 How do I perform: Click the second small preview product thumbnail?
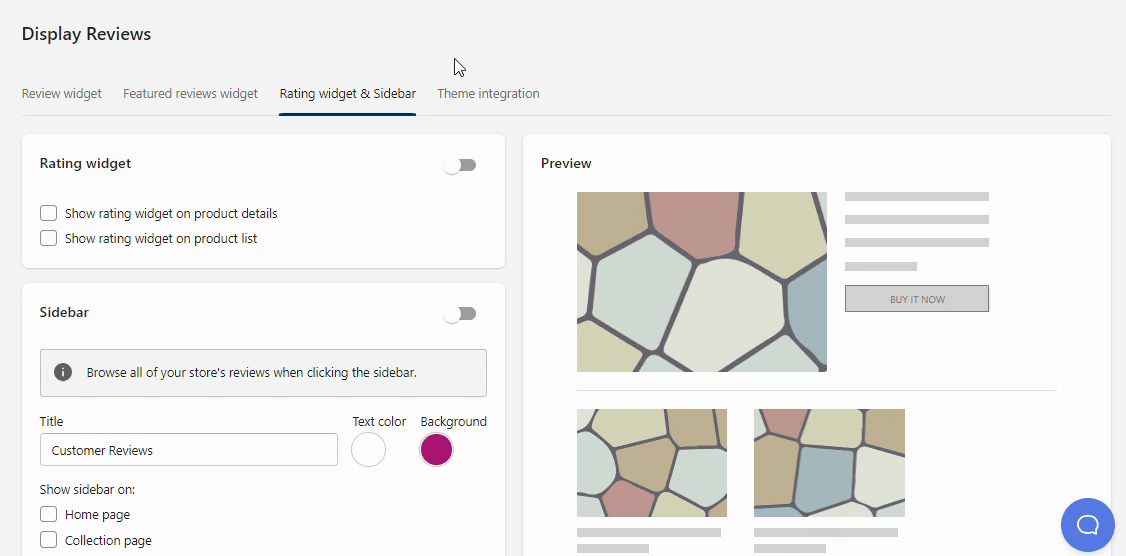pos(829,463)
